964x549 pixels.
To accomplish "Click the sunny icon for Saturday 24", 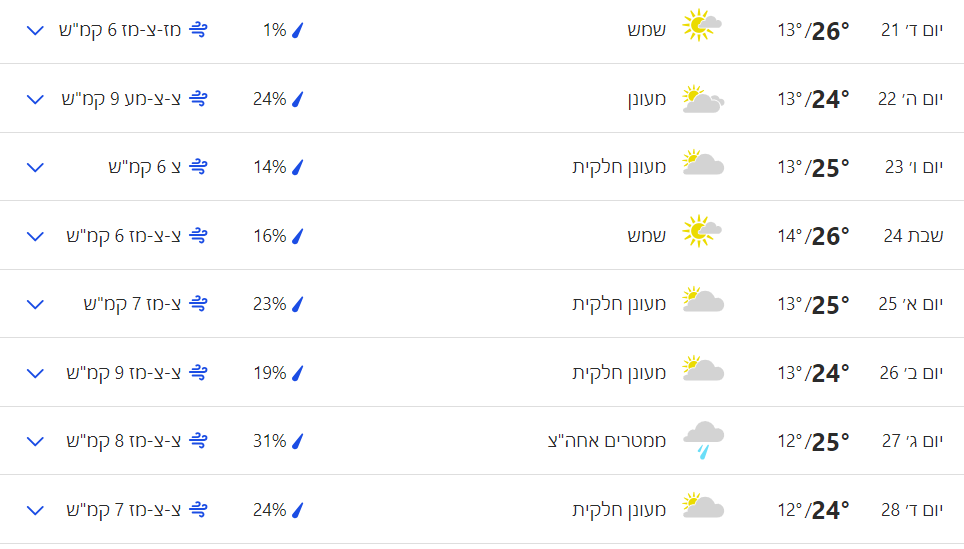I will pos(702,232).
